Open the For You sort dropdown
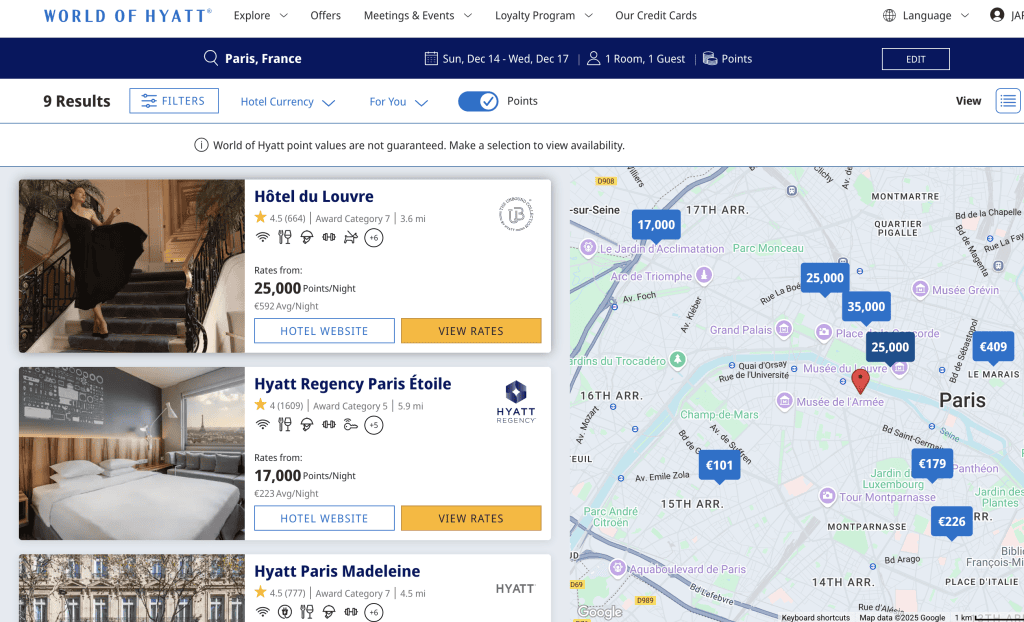 [398, 102]
